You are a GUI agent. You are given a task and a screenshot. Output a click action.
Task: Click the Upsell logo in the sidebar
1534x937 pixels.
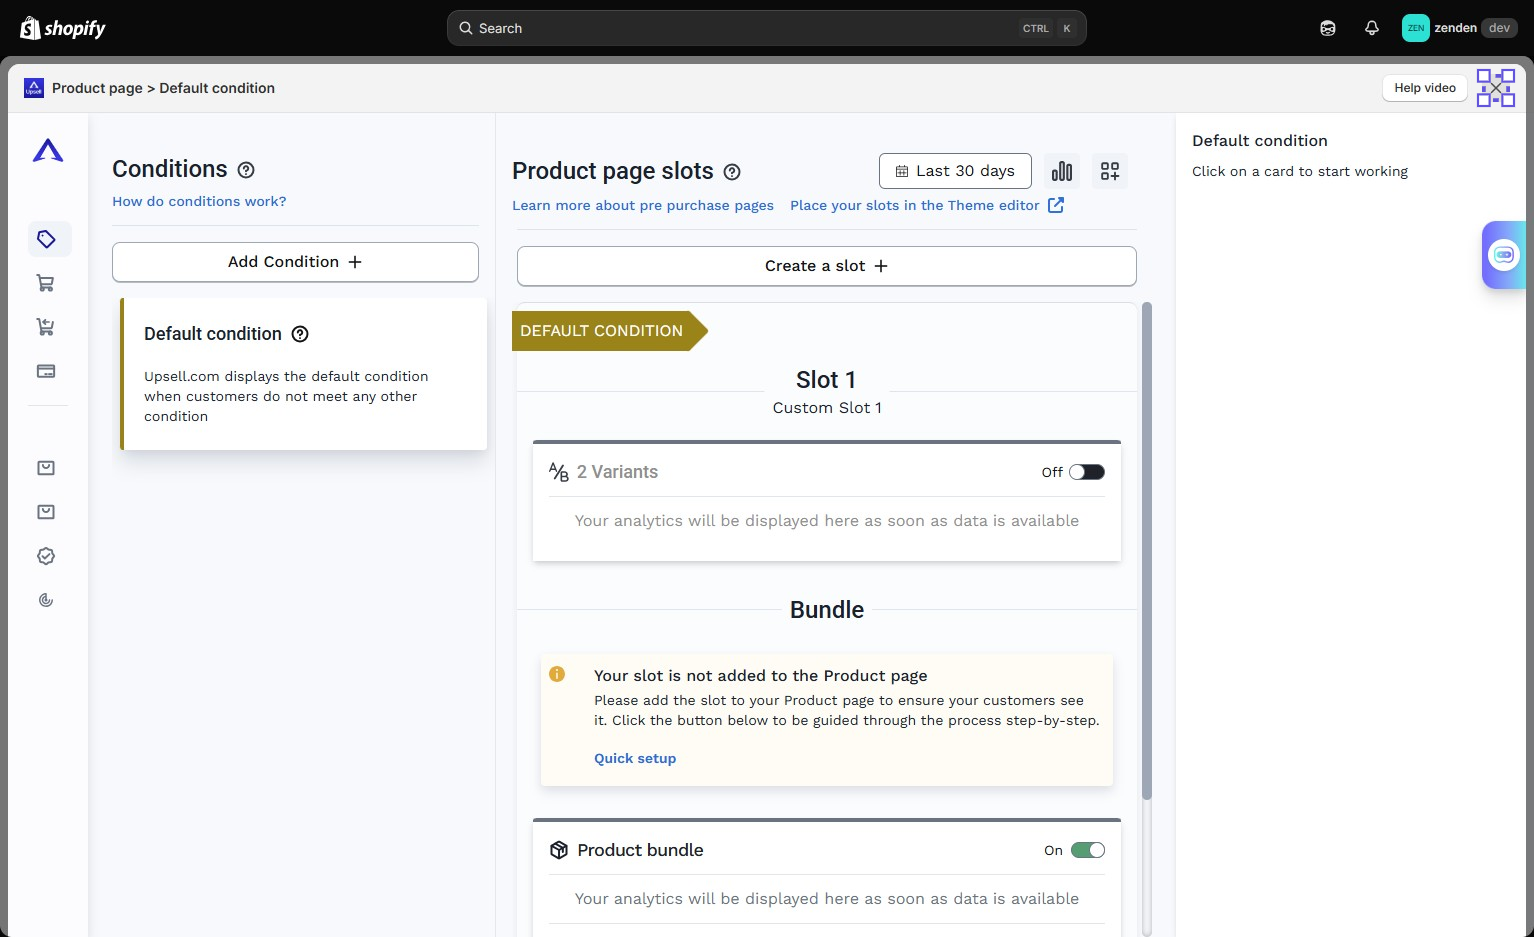(x=48, y=151)
